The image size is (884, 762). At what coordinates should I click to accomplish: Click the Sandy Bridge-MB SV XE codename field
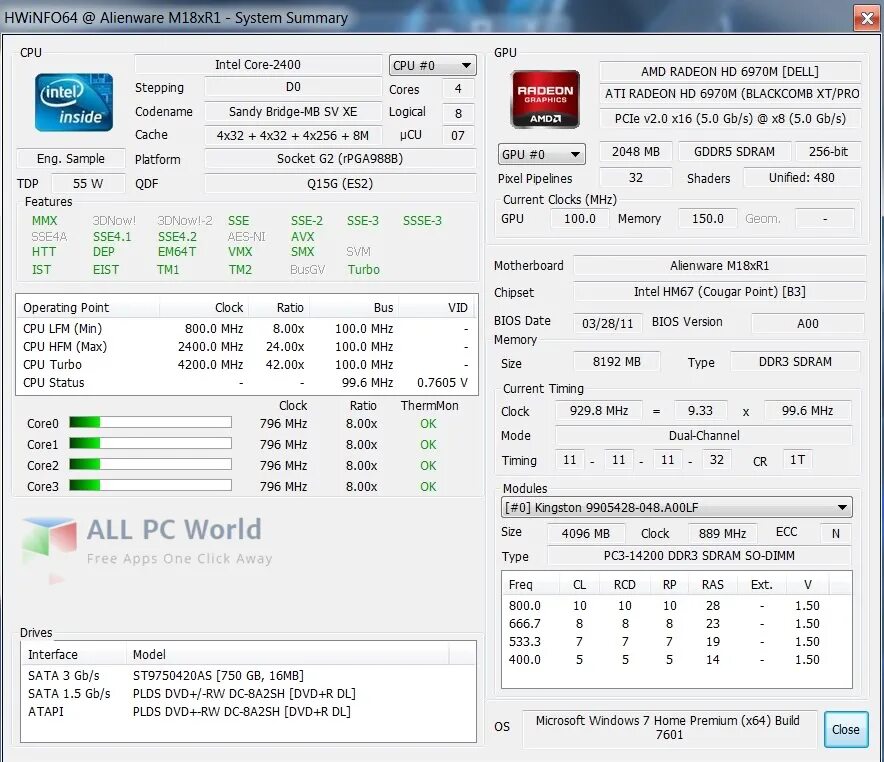pos(293,112)
